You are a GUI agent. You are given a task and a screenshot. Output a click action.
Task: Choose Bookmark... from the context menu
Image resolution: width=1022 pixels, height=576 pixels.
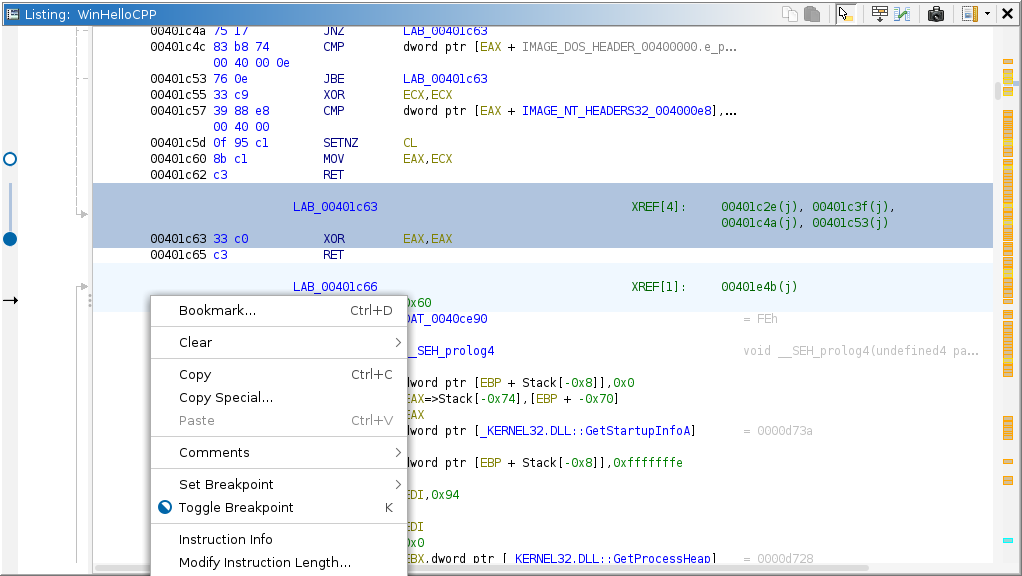(x=217, y=311)
